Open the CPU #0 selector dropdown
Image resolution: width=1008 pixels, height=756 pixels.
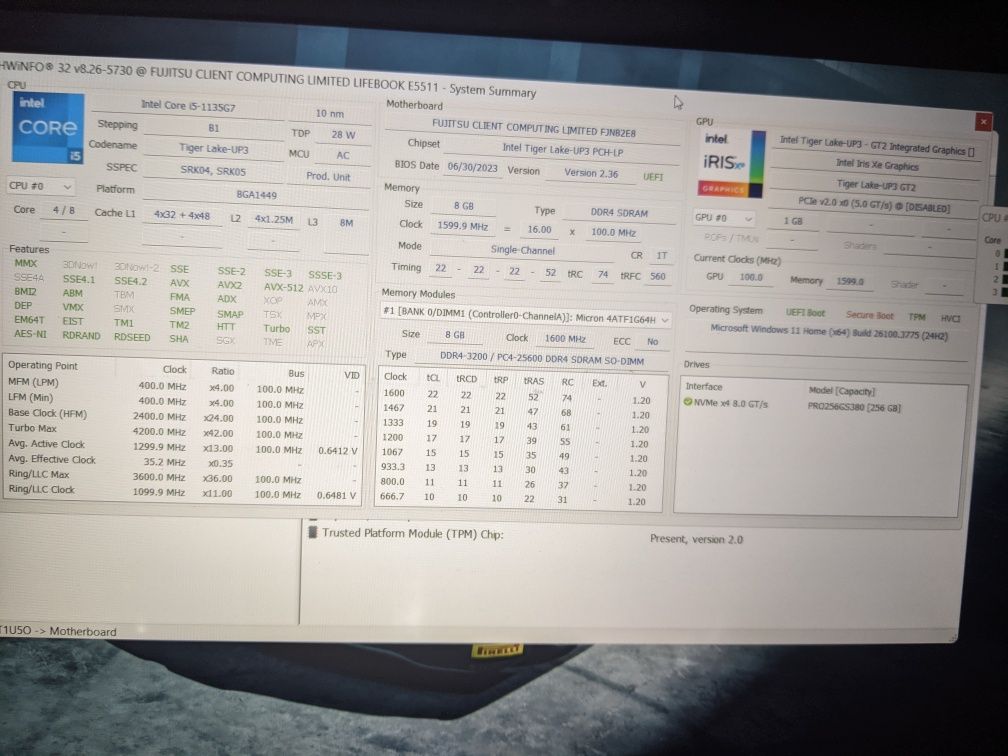pyautogui.click(x=40, y=186)
